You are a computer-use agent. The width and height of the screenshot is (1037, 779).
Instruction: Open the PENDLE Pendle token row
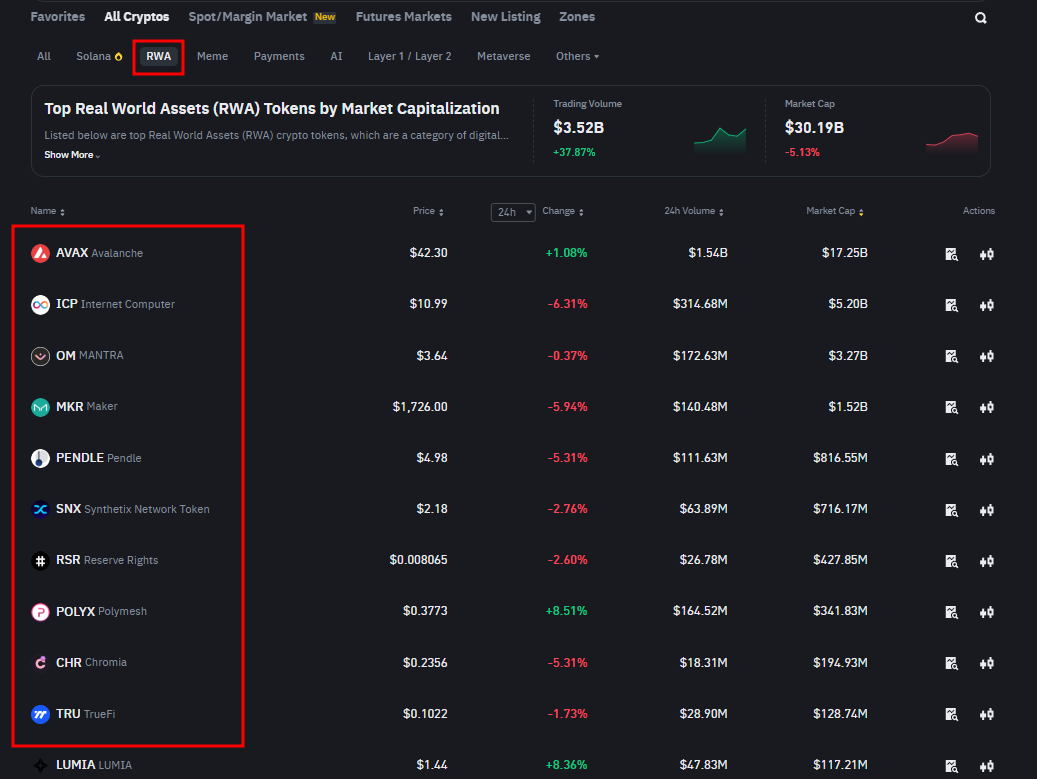[513, 458]
